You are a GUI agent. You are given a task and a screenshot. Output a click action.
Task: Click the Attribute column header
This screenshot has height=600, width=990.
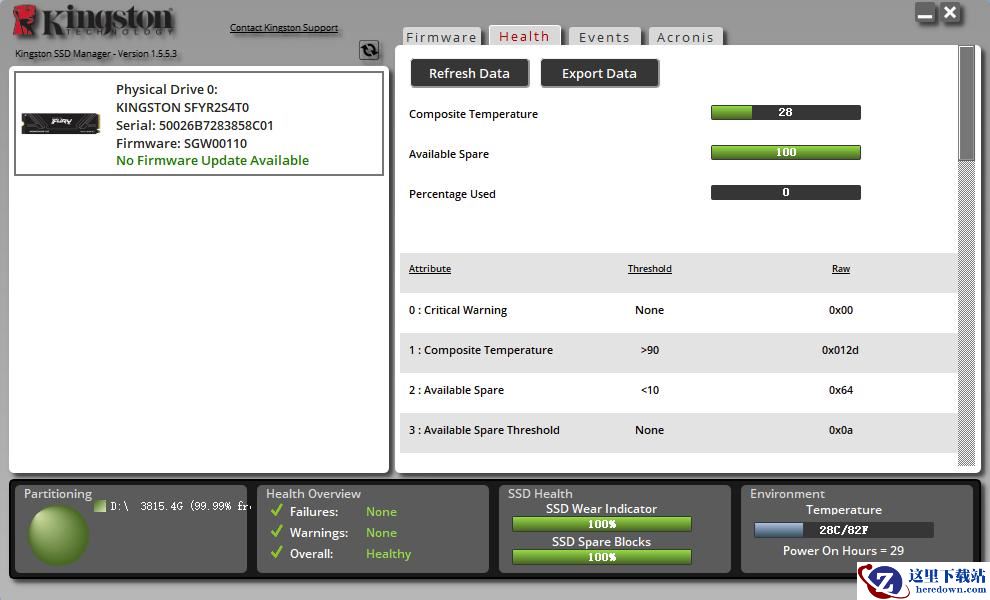430,268
